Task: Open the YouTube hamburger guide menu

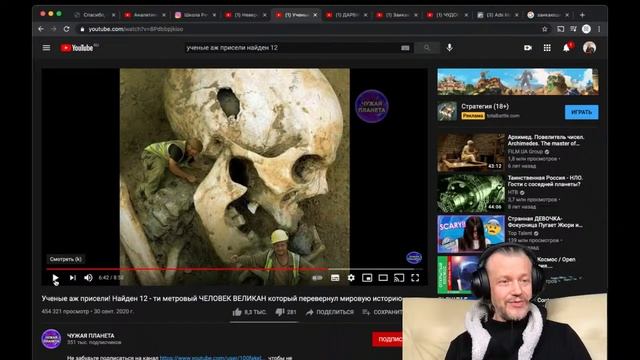Action: coord(47,48)
